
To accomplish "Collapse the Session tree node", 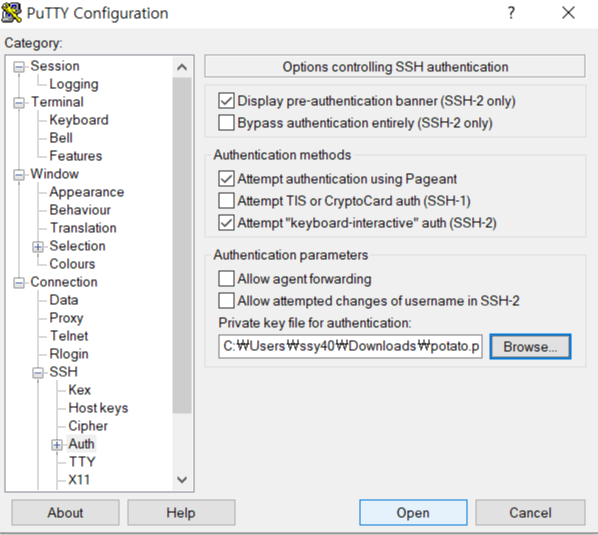I will [x=19, y=67].
